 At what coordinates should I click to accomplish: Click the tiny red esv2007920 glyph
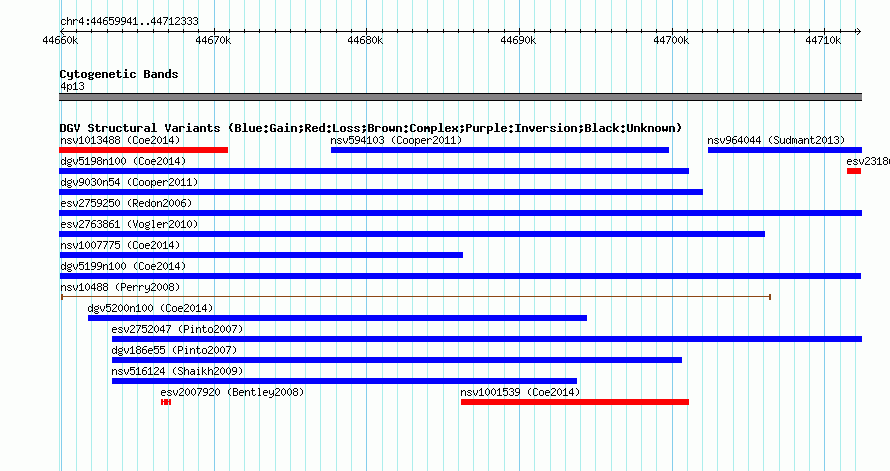click(166, 402)
